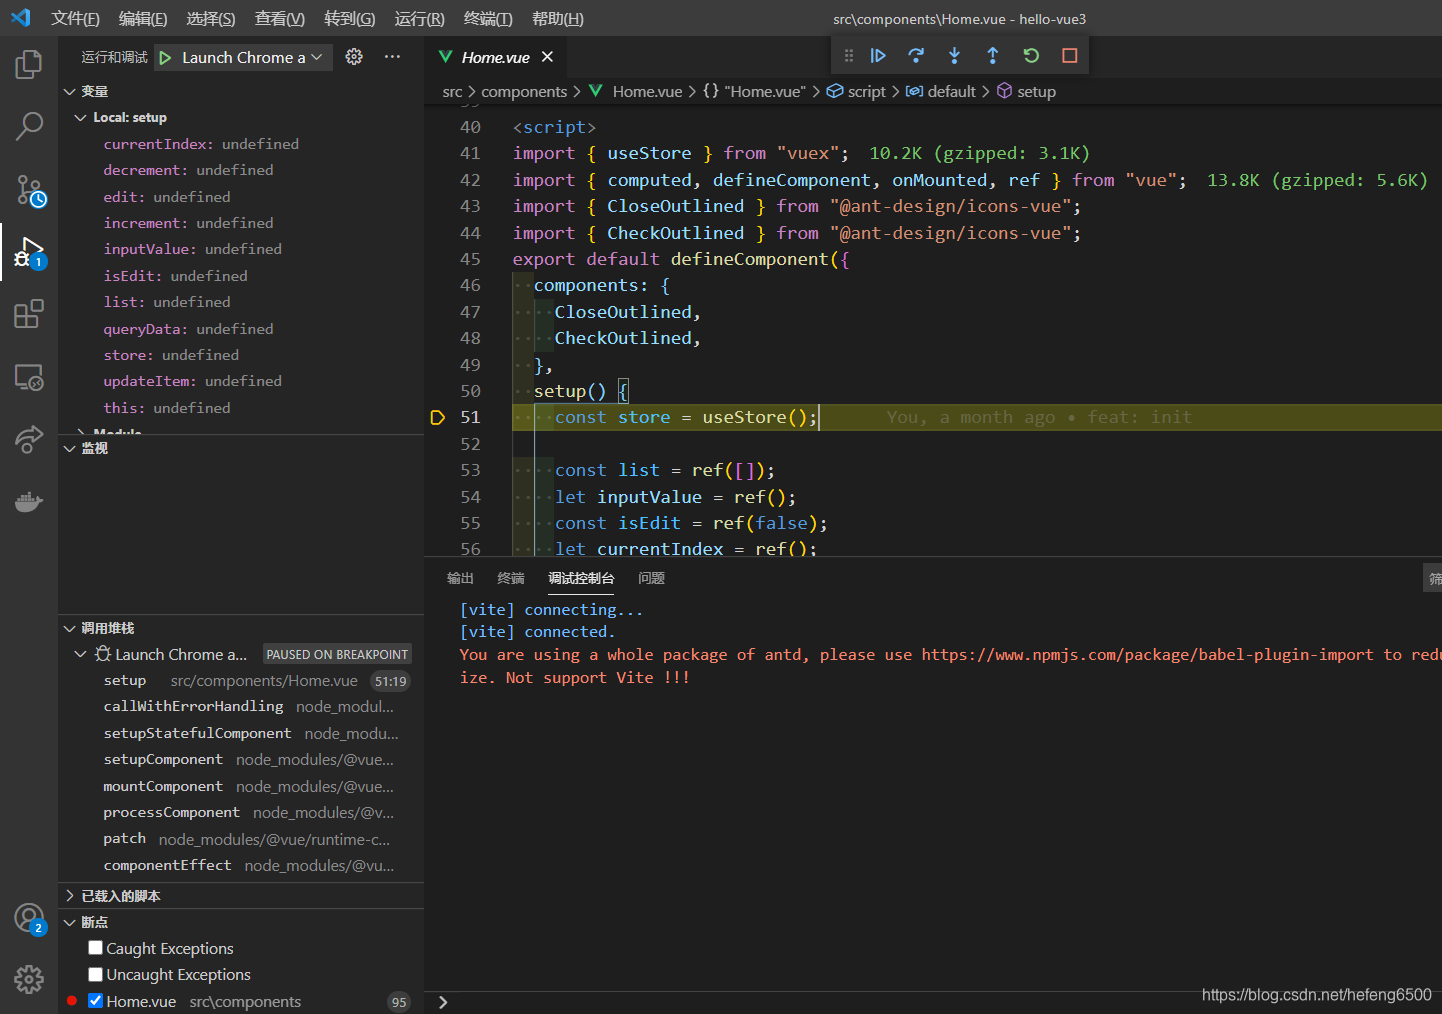Click the Step Out debug icon
This screenshot has height=1014, width=1442.
992,56
